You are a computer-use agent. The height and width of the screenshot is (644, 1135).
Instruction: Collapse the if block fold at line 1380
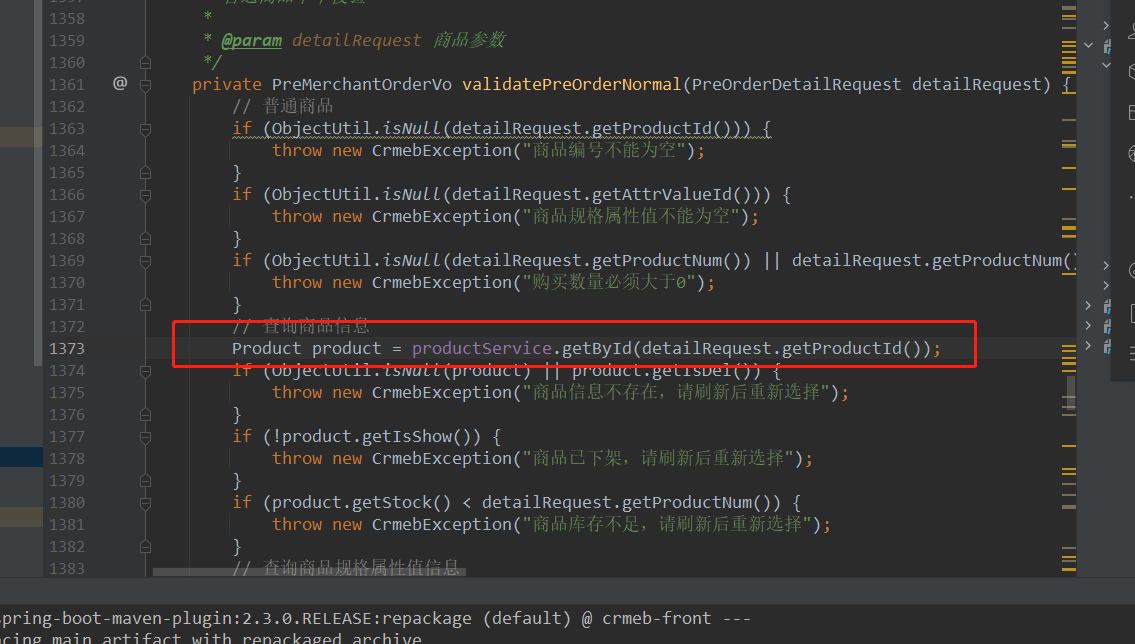click(145, 502)
